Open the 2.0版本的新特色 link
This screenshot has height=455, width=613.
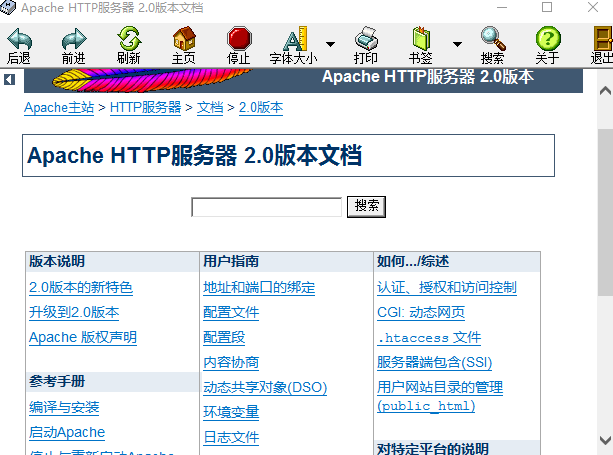click(x=81, y=288)
